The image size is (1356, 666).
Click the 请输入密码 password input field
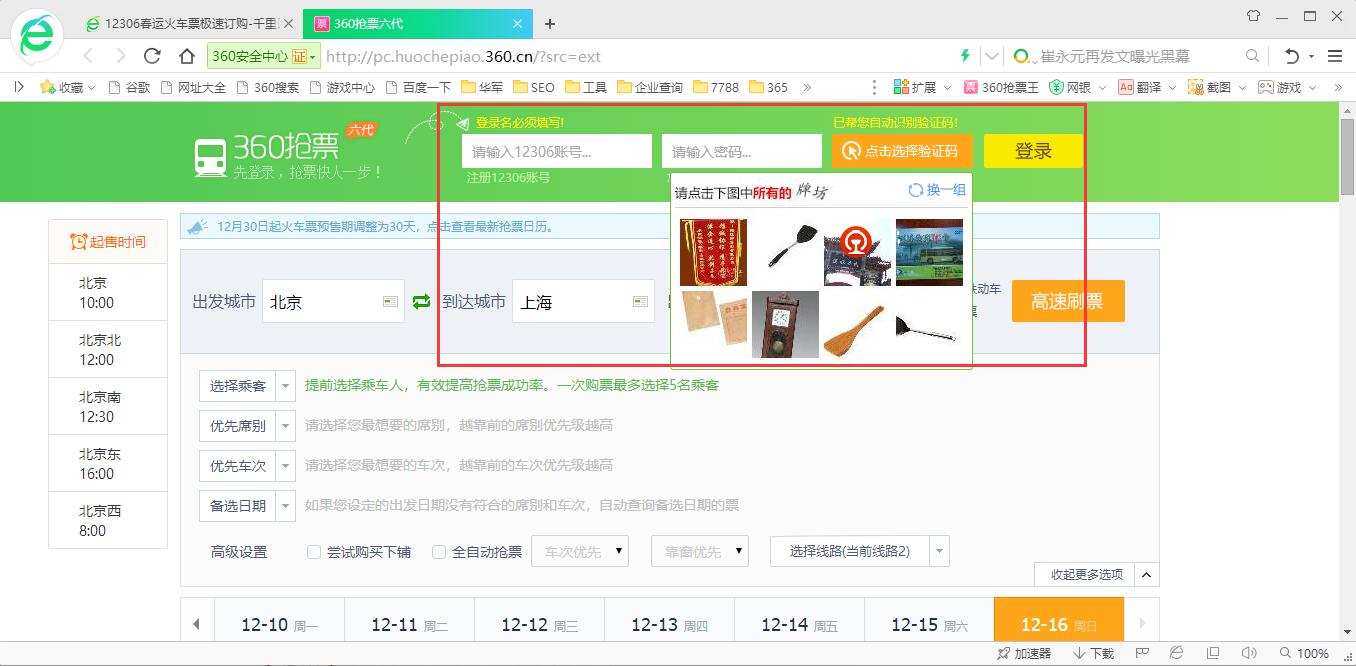click(x=740, y=151)
